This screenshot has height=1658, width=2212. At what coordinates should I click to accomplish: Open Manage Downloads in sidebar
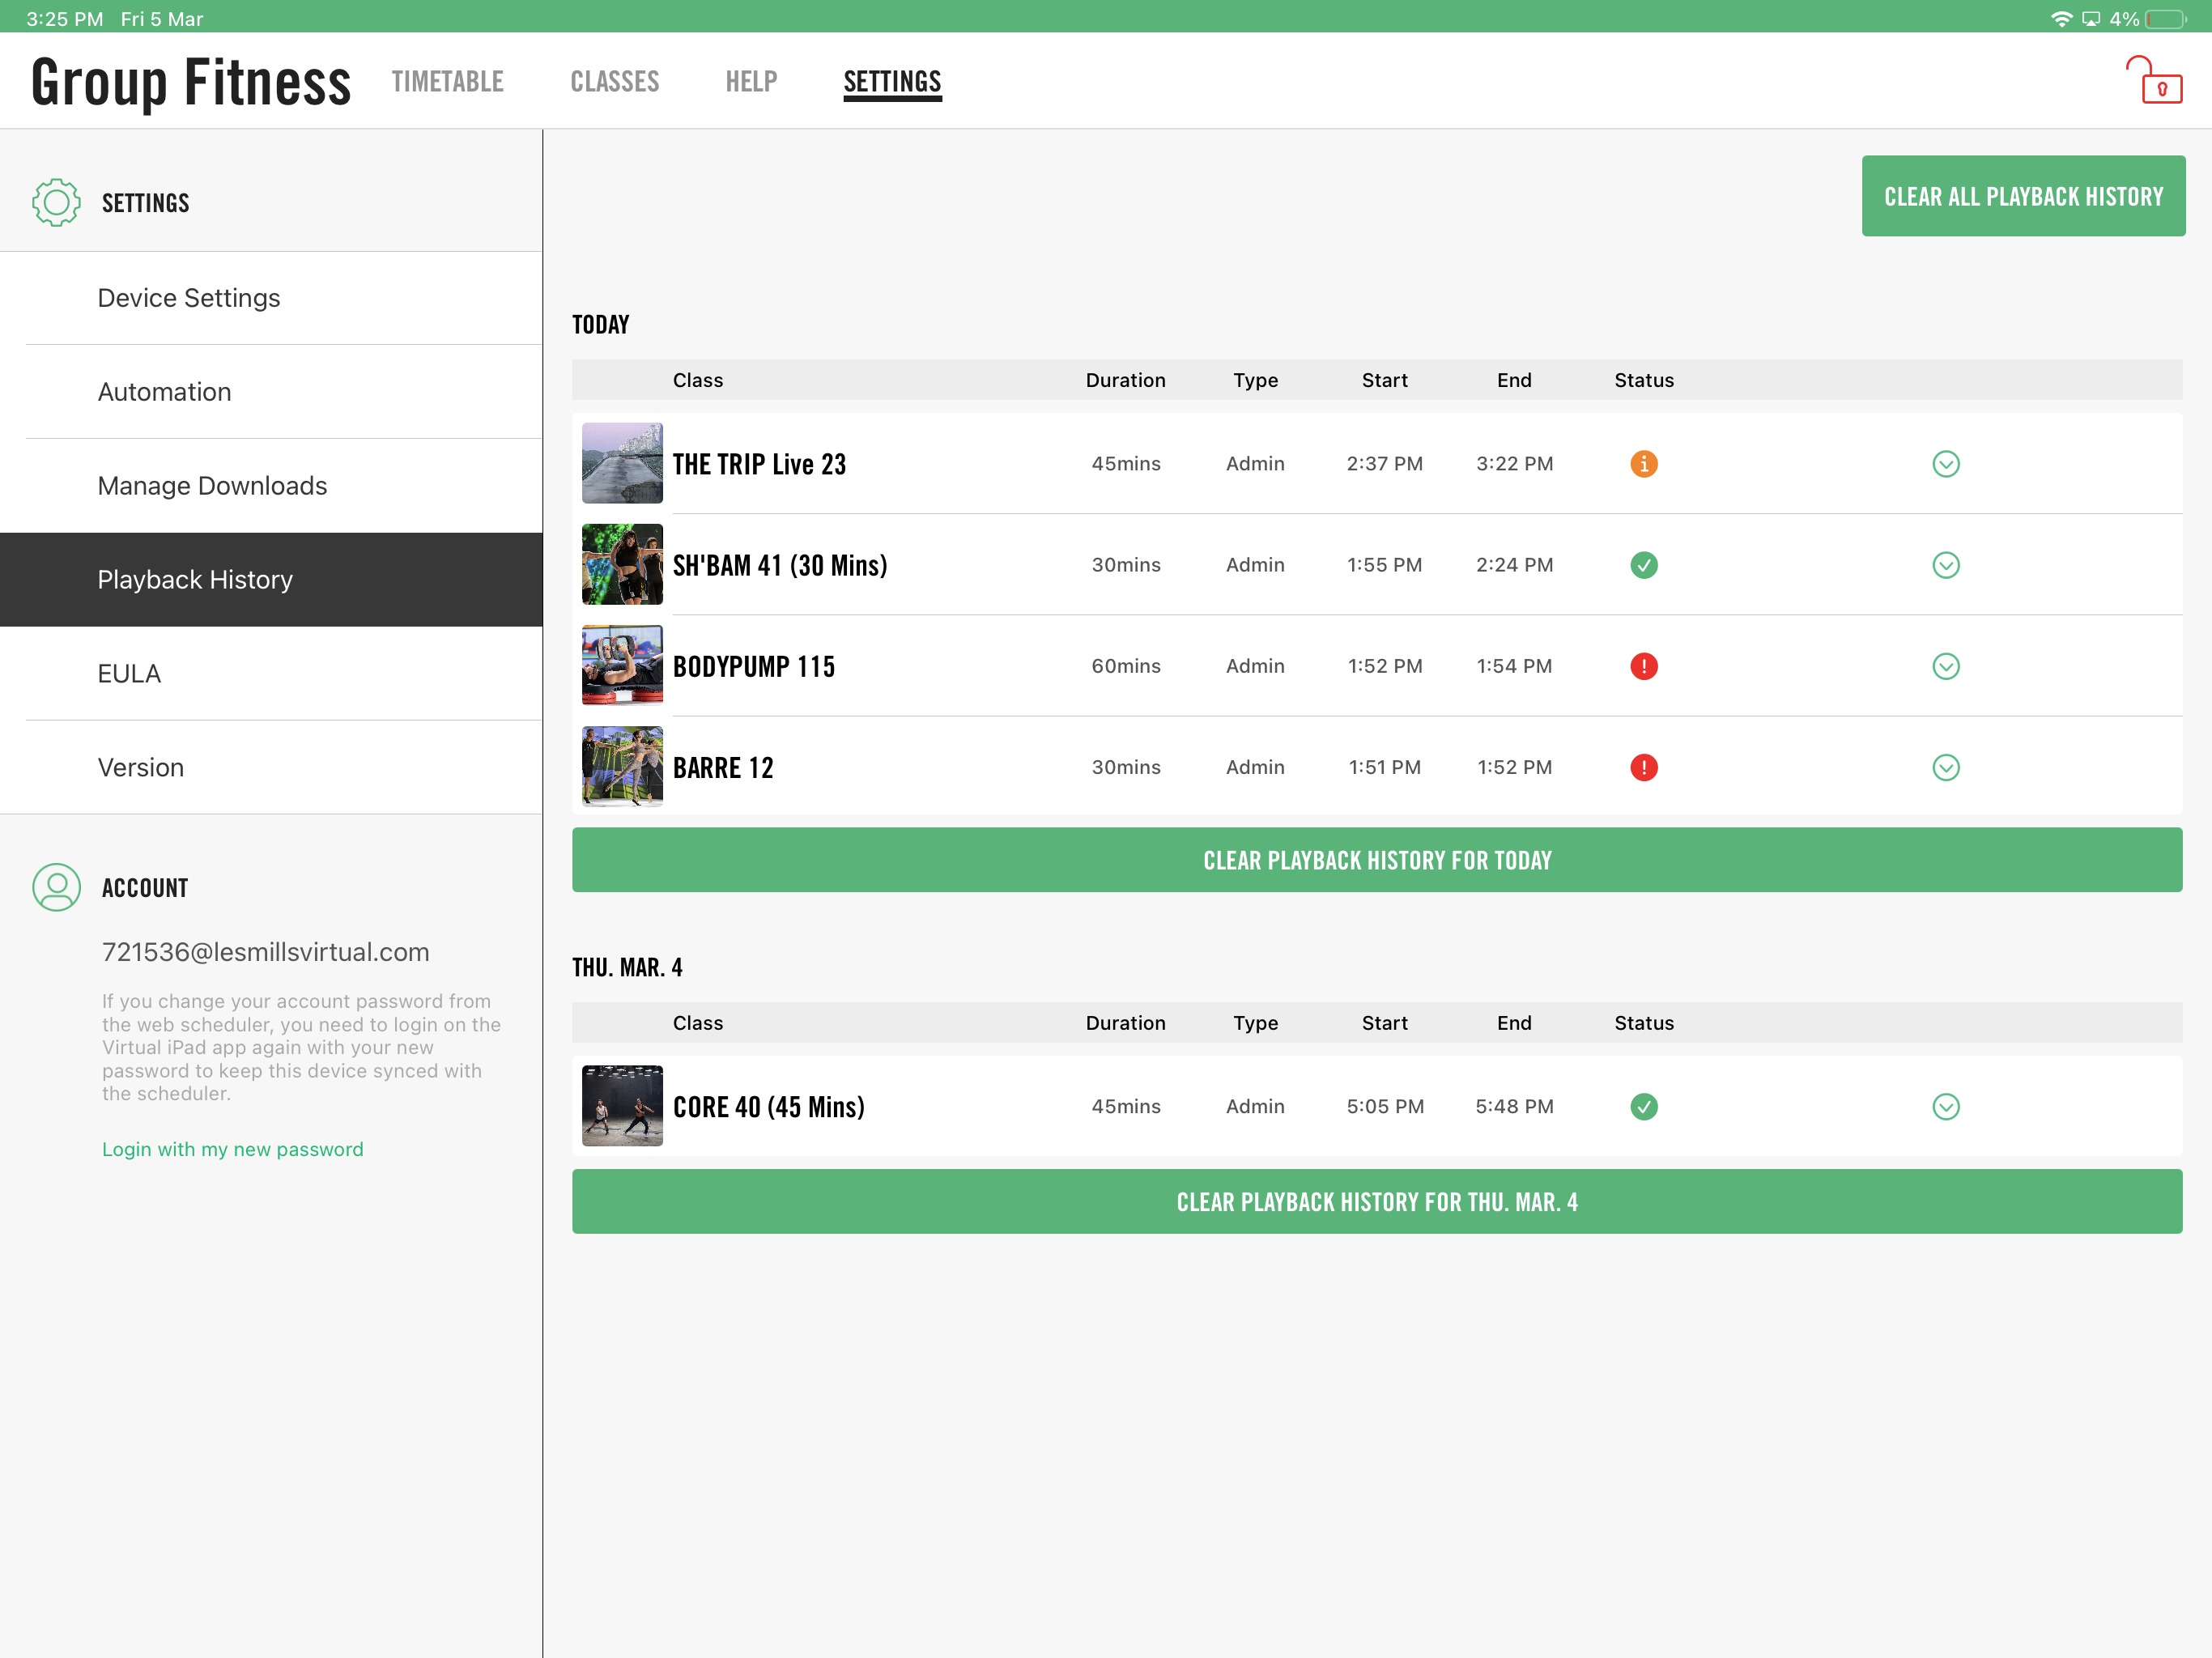[x=212, y=486]
